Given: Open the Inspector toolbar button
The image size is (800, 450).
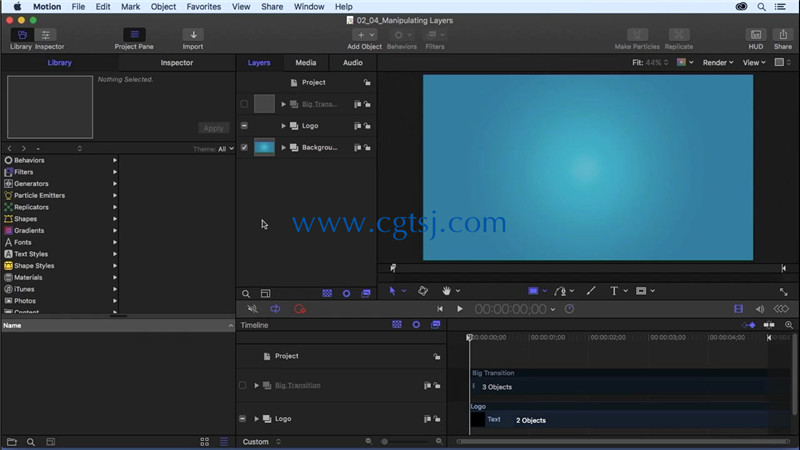Looking at the screenshot, I should click(45, 35).
